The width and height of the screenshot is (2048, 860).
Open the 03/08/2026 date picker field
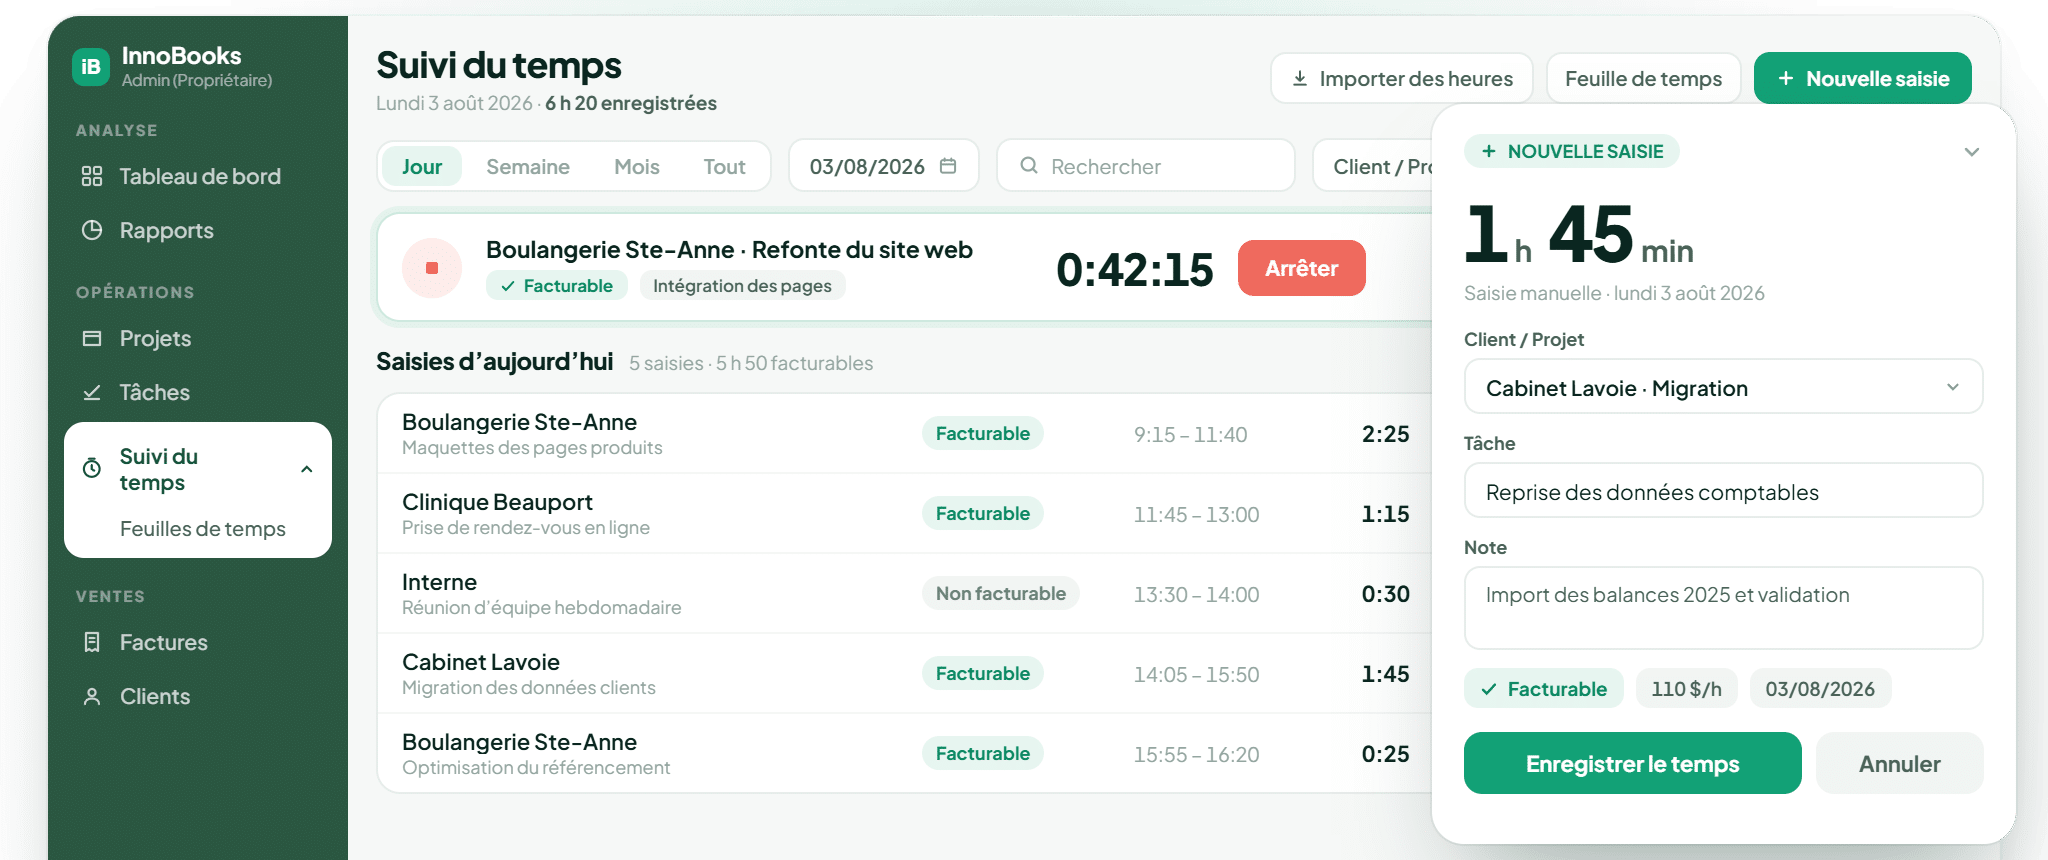pyautogui.click(x=883, y=166)
